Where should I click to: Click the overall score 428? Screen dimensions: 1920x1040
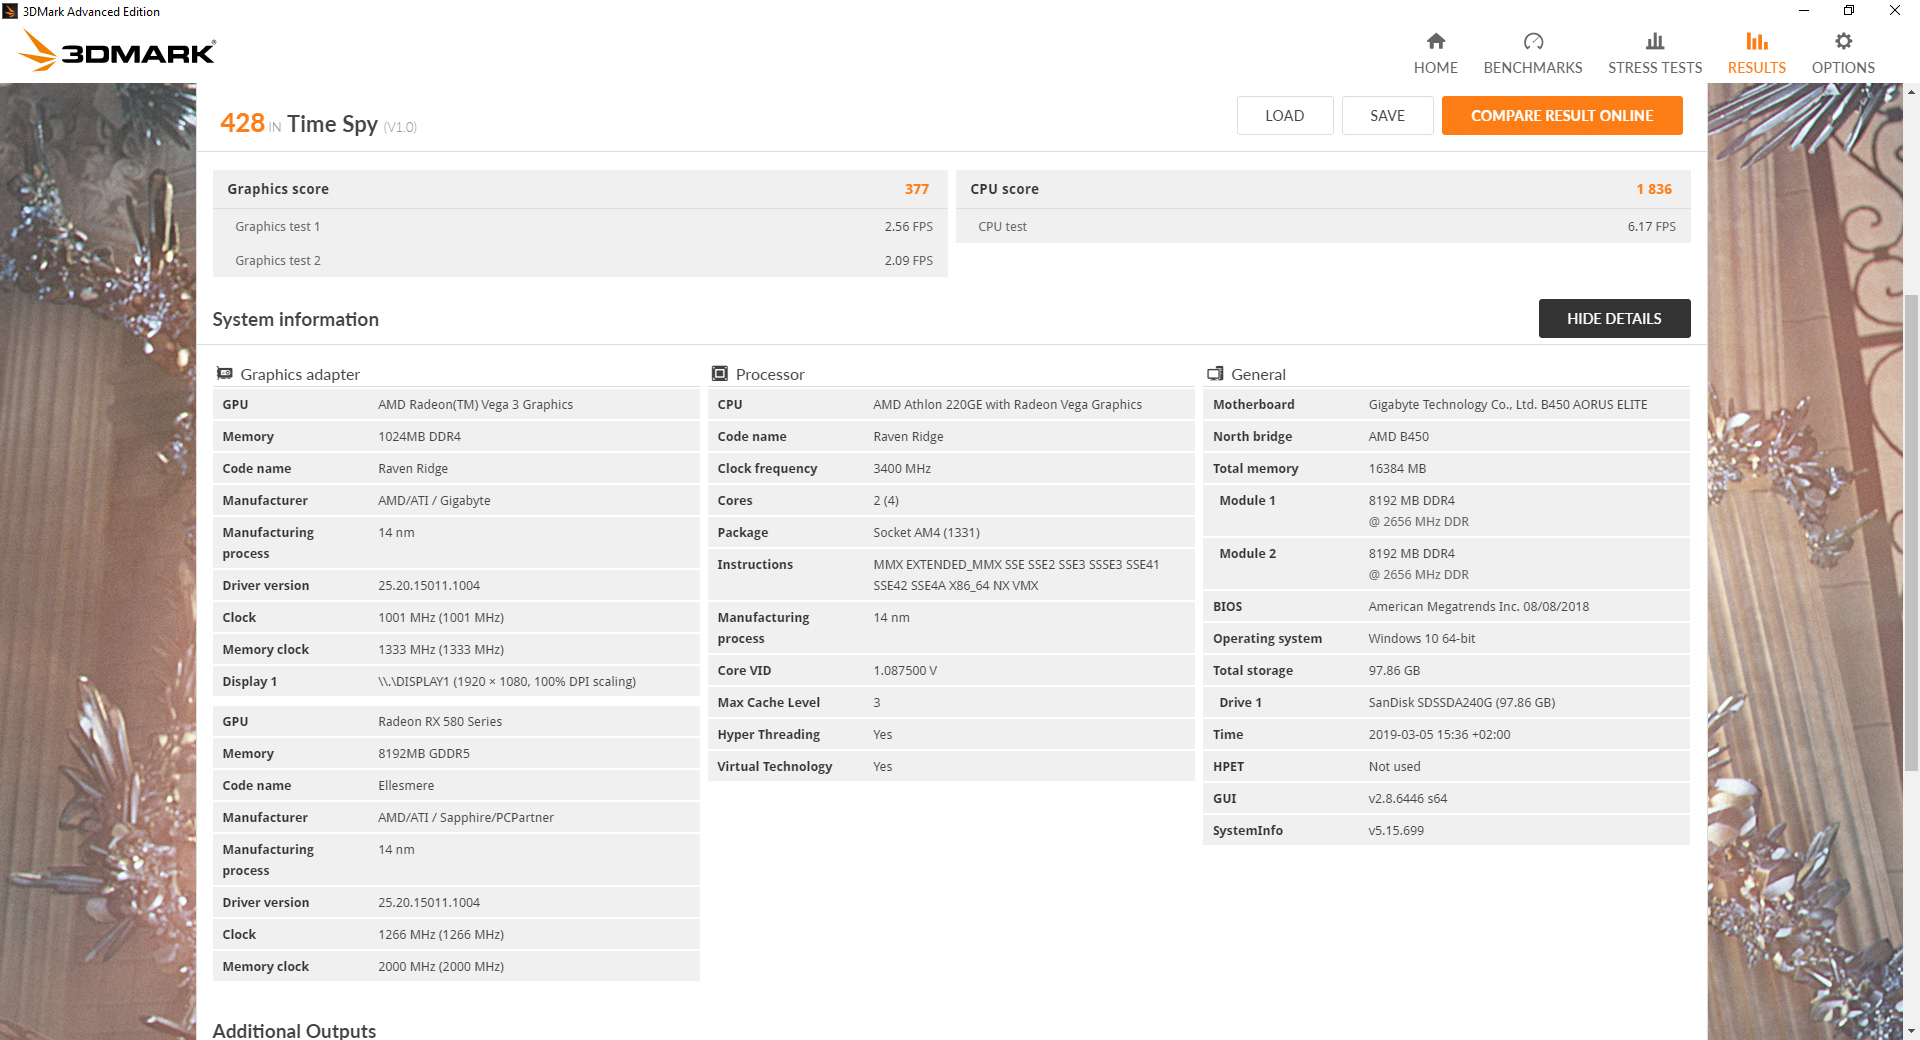[x=242, y=123]
